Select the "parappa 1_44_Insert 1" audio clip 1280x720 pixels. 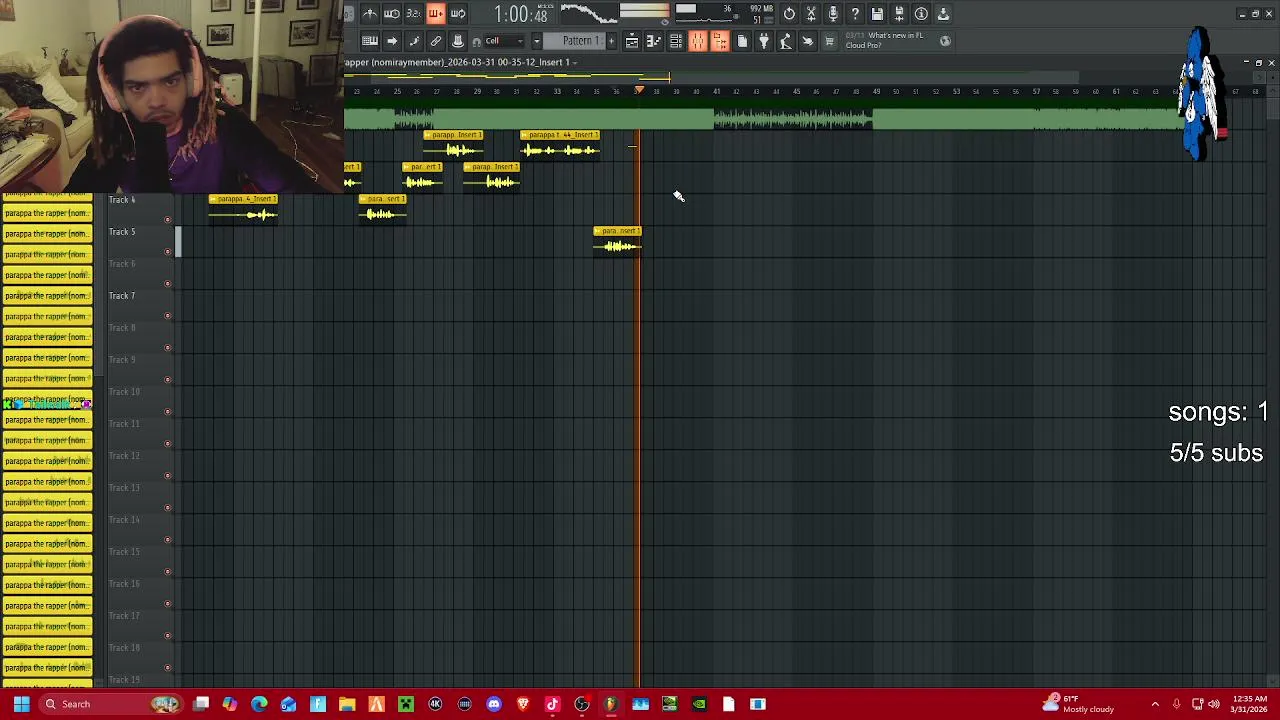tap(560, 145)
